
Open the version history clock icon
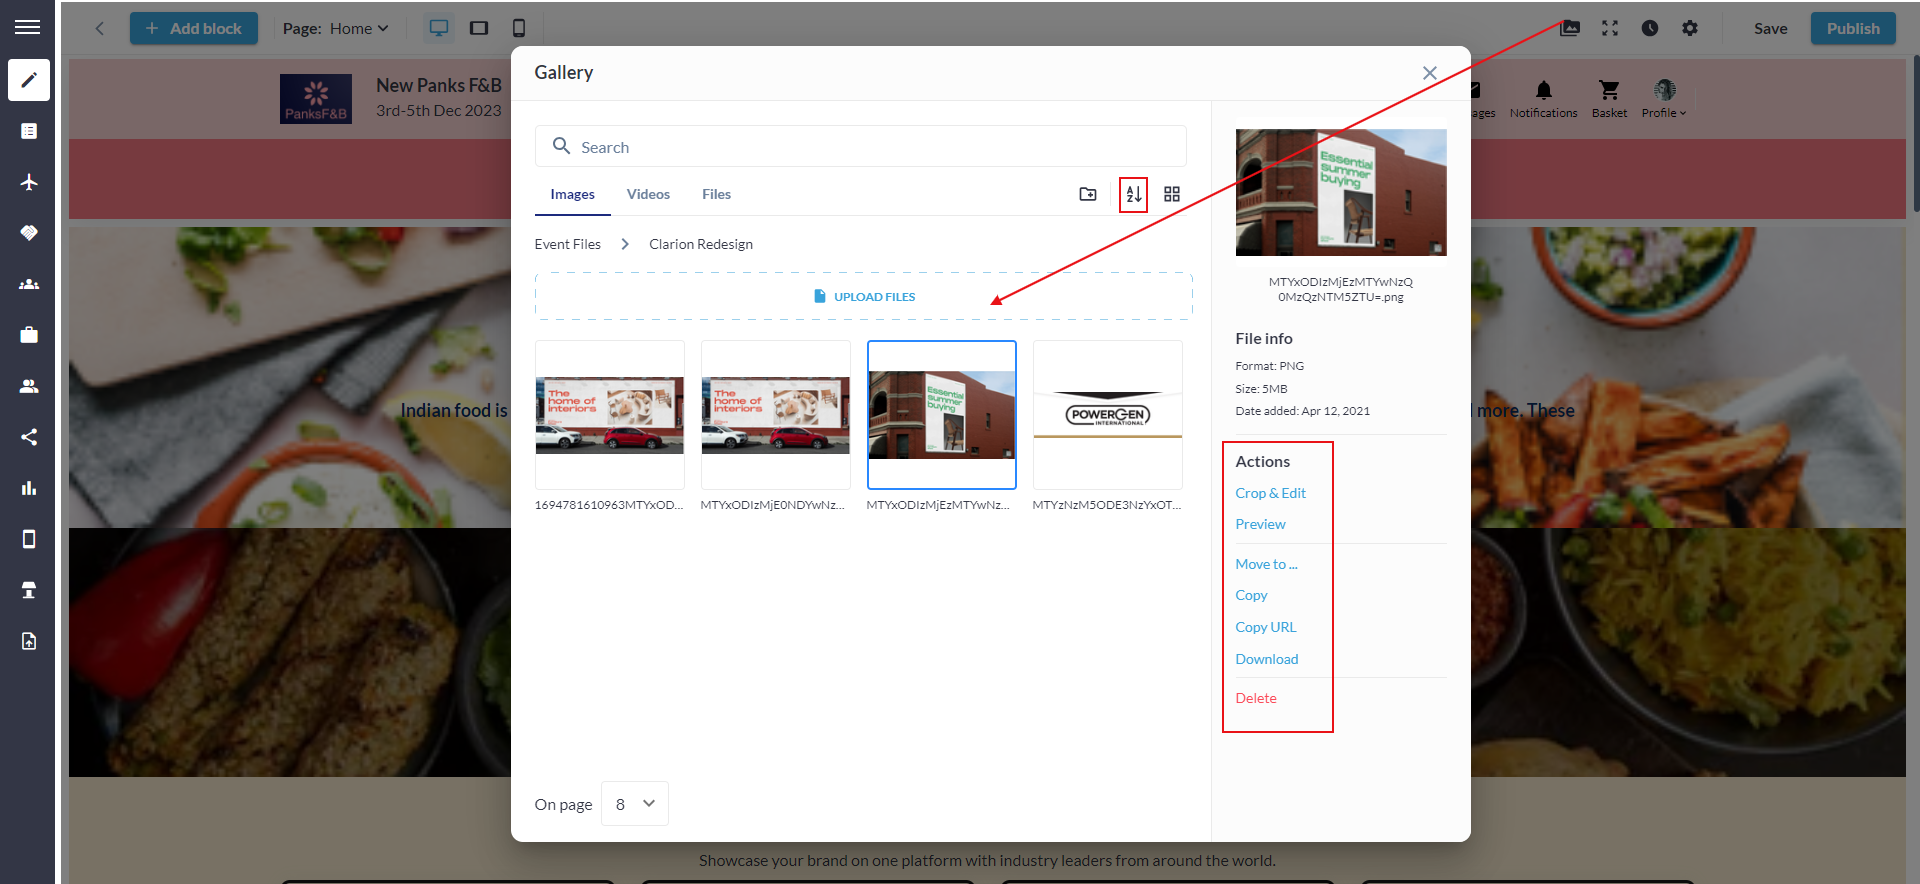click(x=1650, y=28)
